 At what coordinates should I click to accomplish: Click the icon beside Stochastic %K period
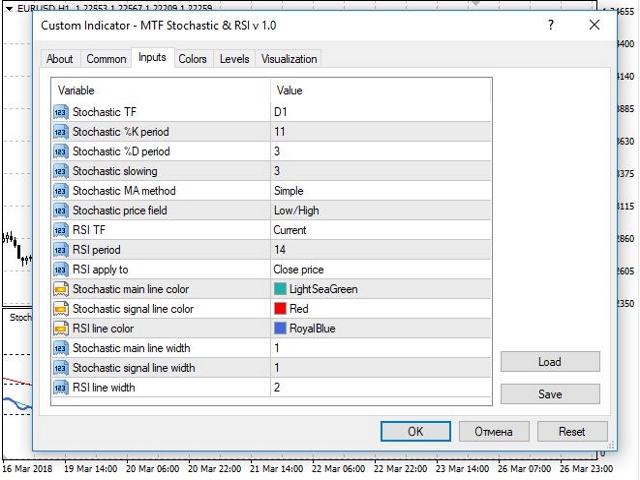(x=61, y=132)
